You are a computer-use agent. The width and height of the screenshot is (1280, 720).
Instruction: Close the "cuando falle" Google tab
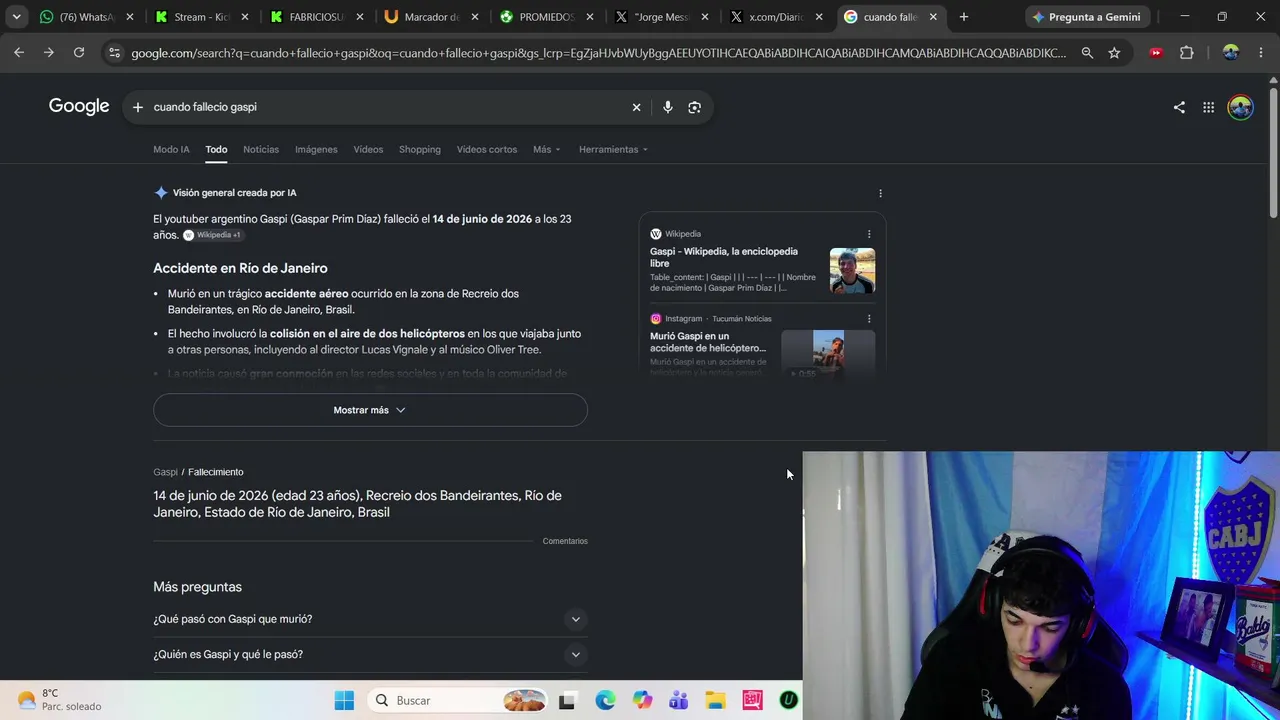(933, 17)
